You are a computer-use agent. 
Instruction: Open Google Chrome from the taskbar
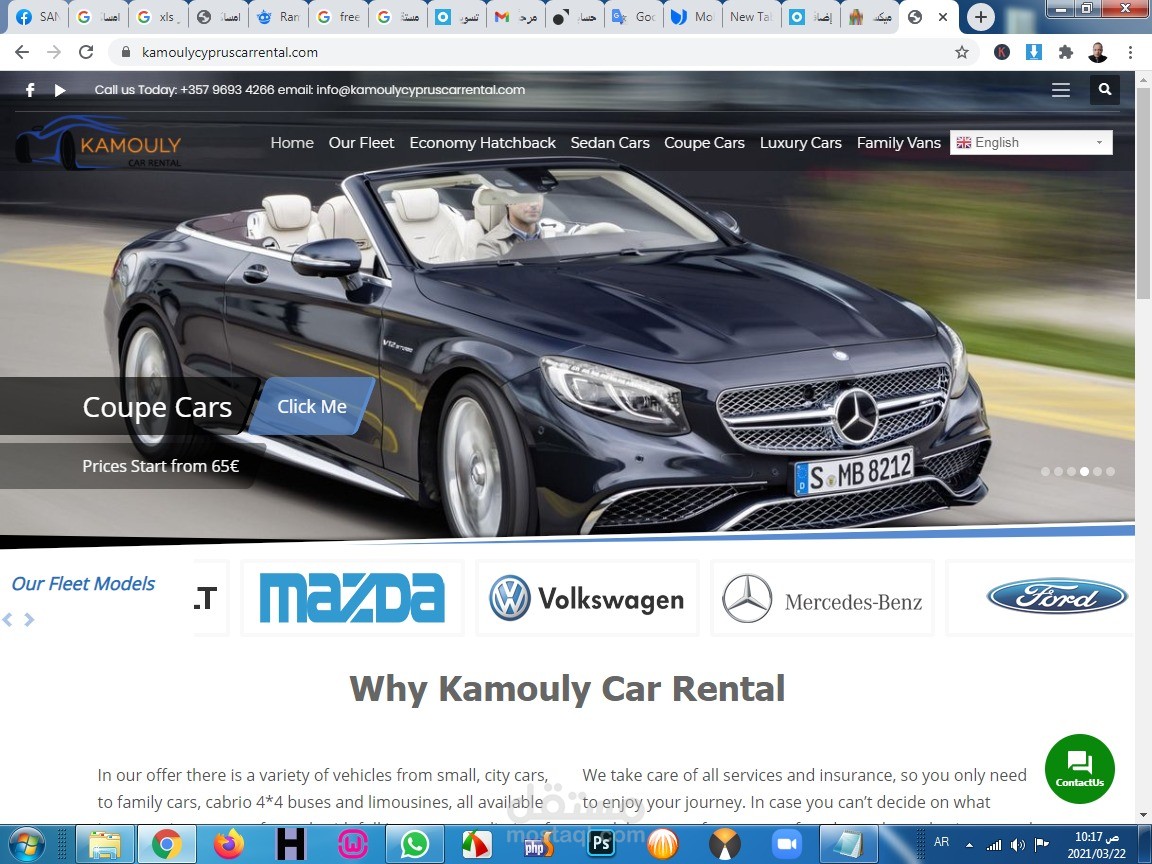(x=167, y=844)
